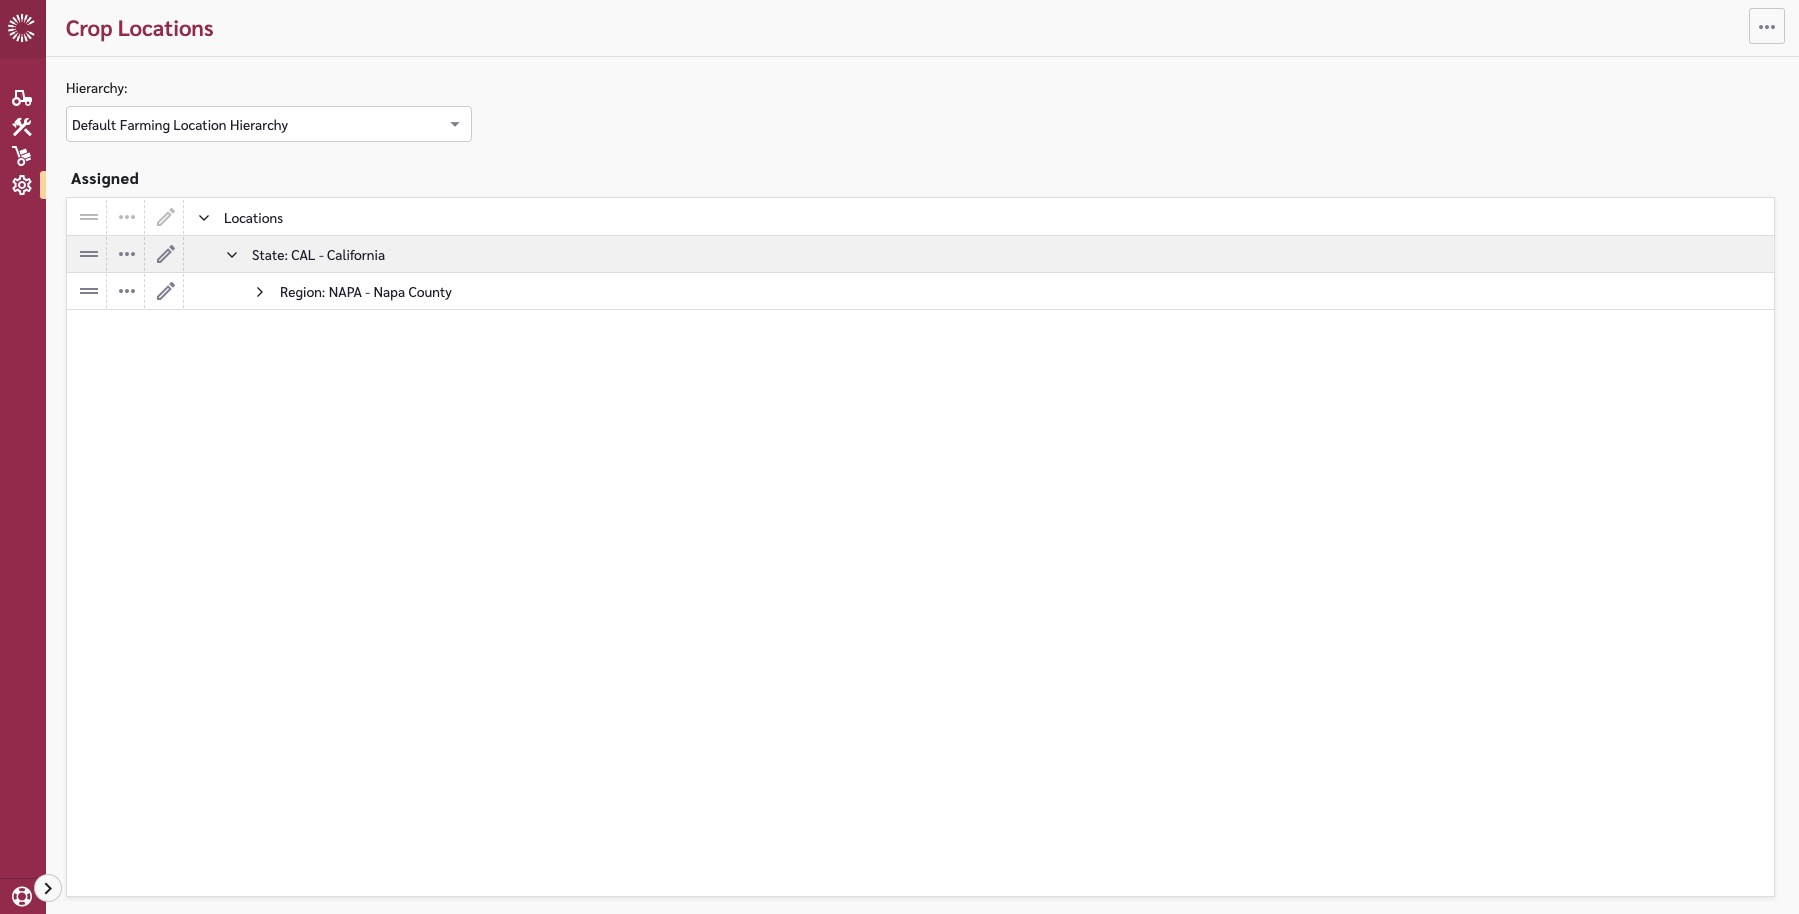
Task: Open the hammer and wrench tools module
Action: [22, 127]
